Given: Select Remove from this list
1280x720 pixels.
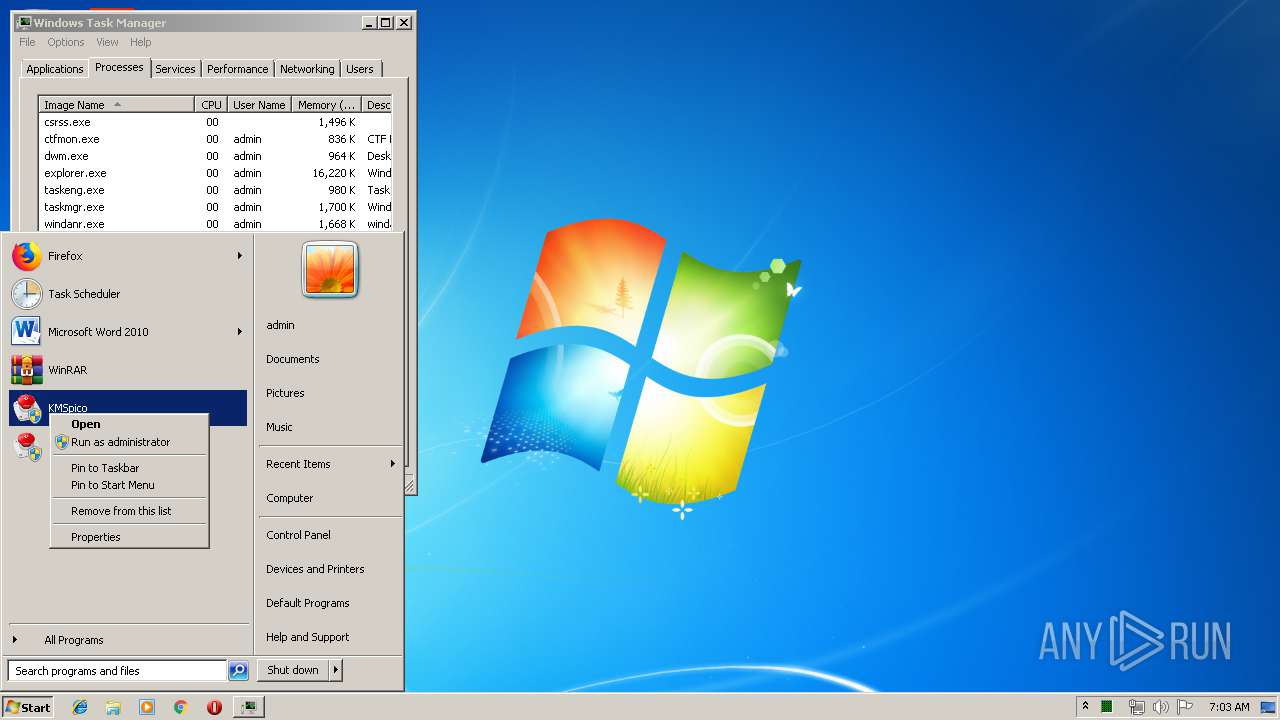Looking at the screenshot, I should click(x=129, y=511).
